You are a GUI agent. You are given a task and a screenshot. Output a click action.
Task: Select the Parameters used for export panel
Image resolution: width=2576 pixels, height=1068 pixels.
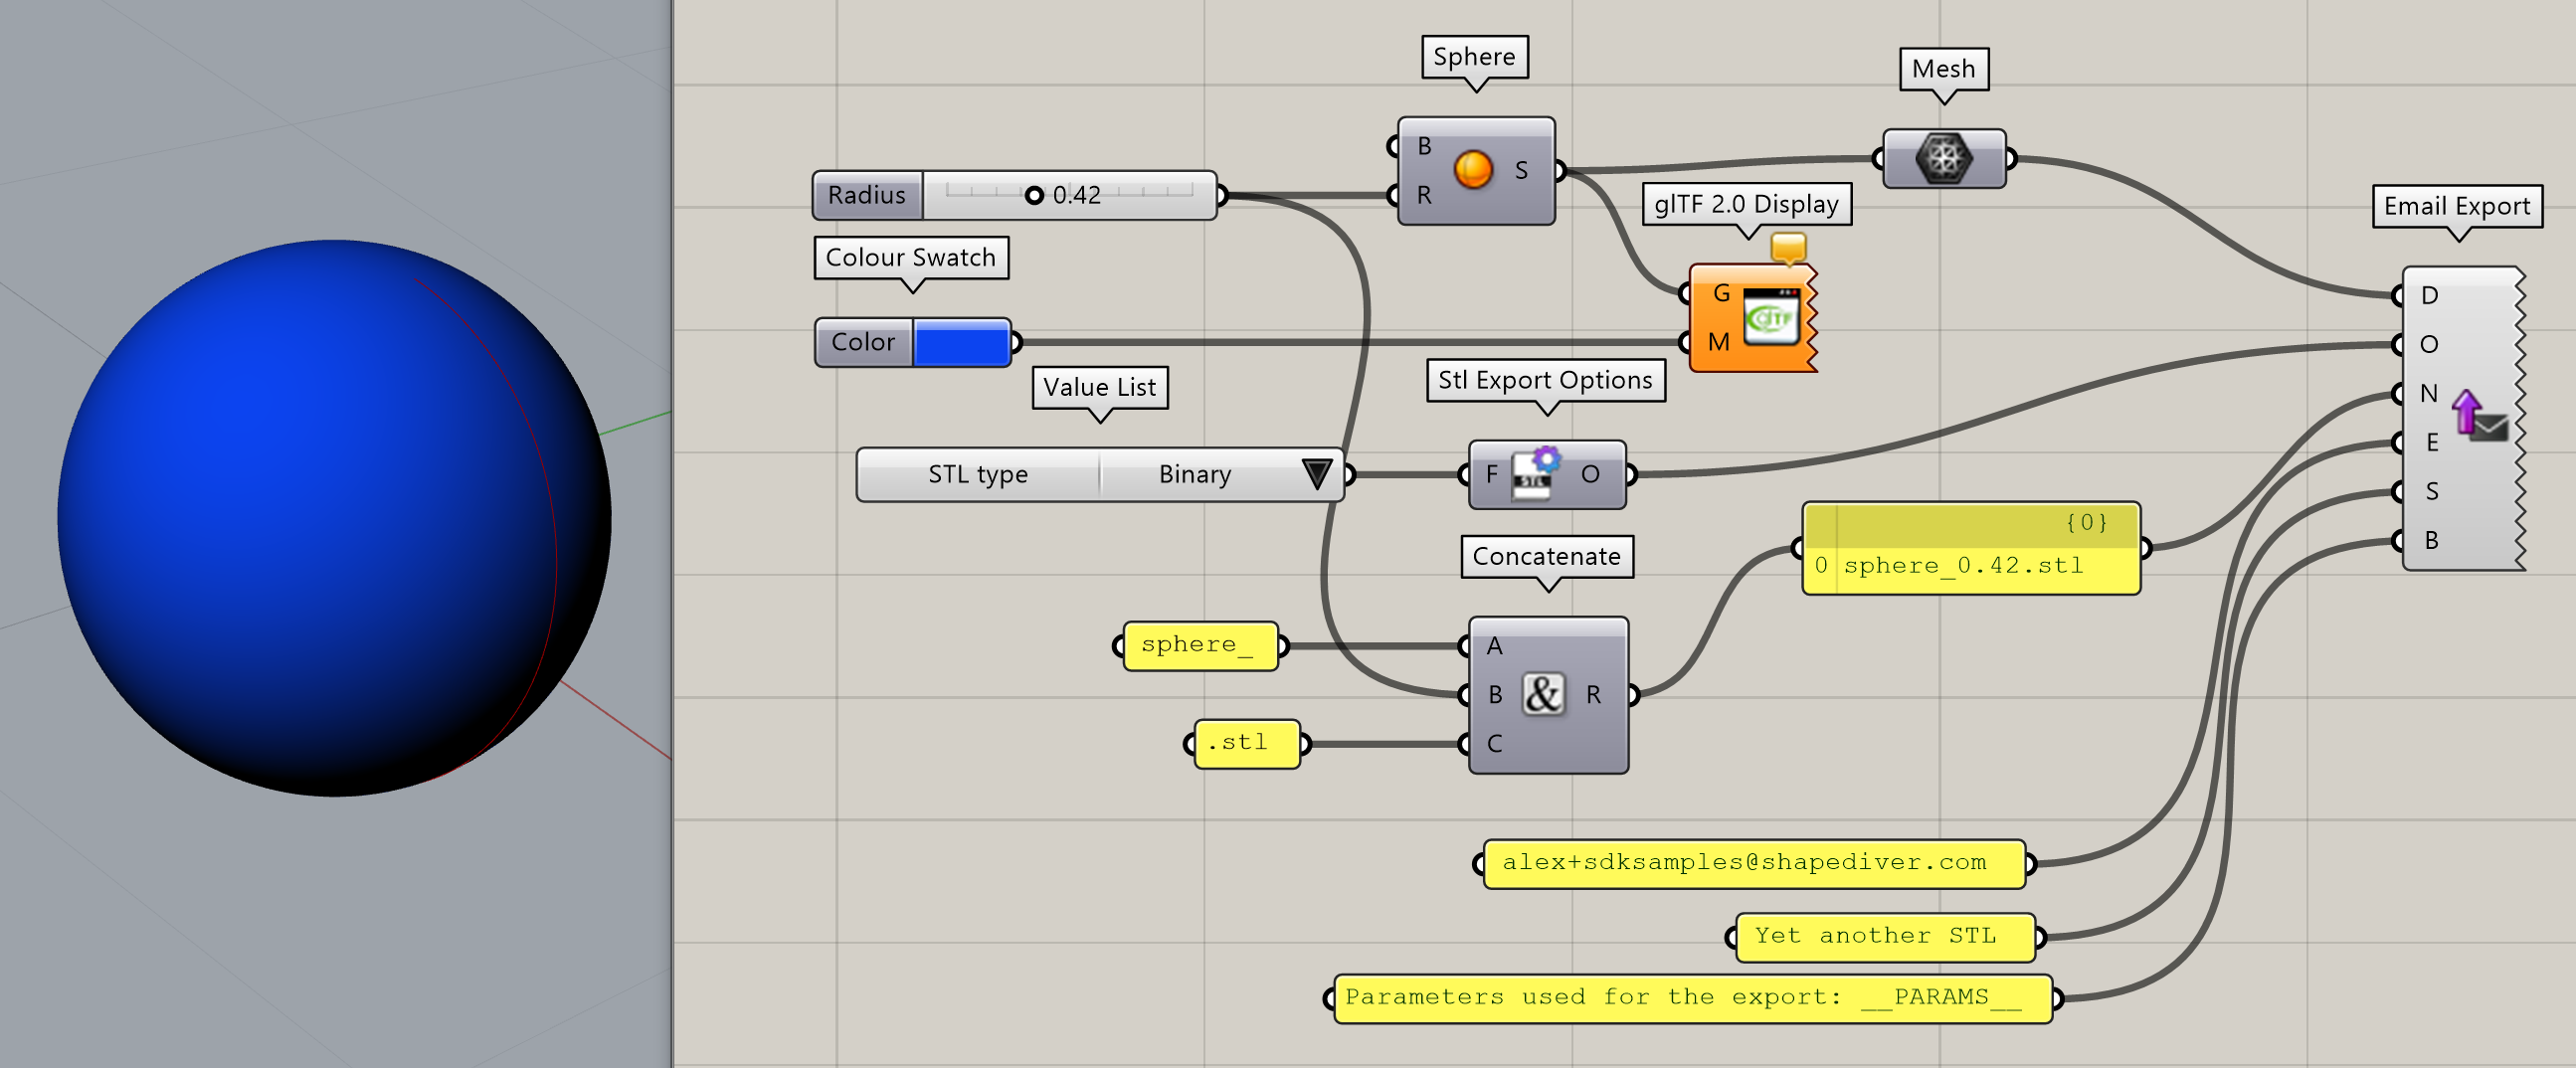click(1692, 998)
